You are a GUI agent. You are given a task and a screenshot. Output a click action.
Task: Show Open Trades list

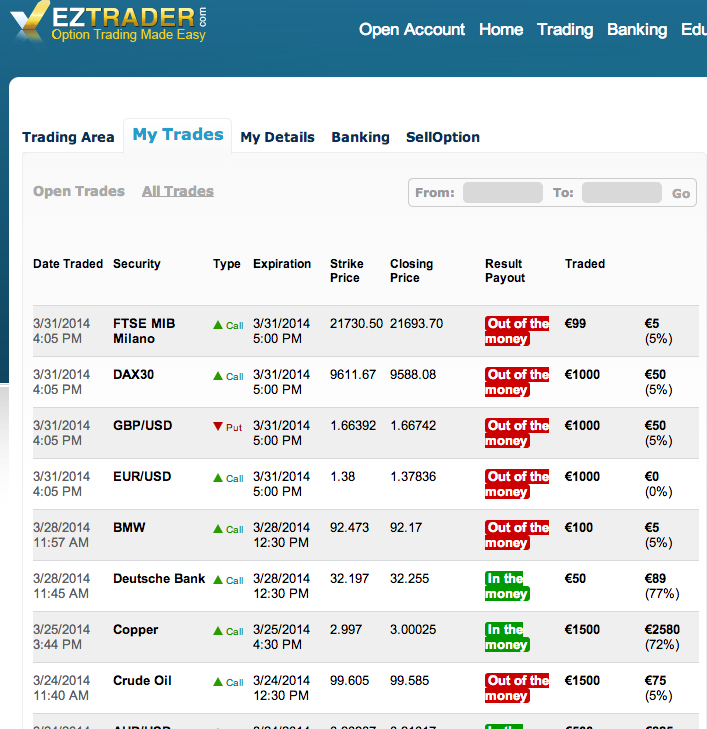[x=79, y=191]
